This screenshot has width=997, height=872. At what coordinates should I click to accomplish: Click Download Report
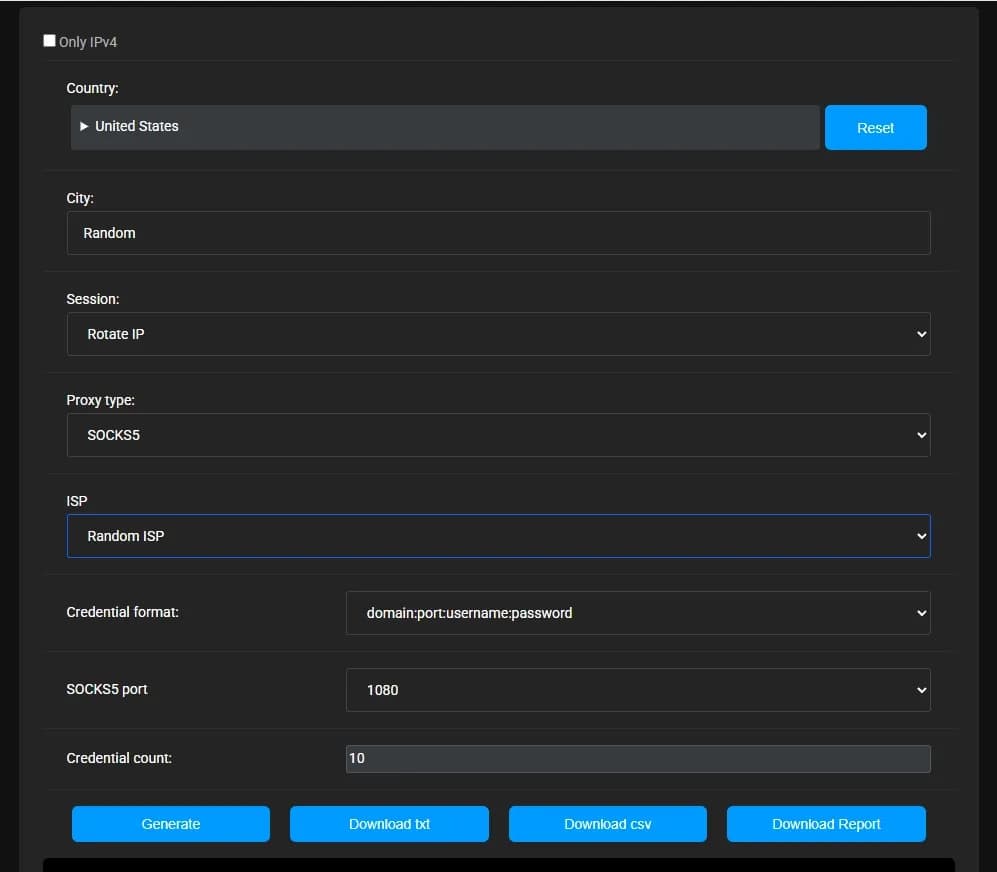(x=826, y=823)
